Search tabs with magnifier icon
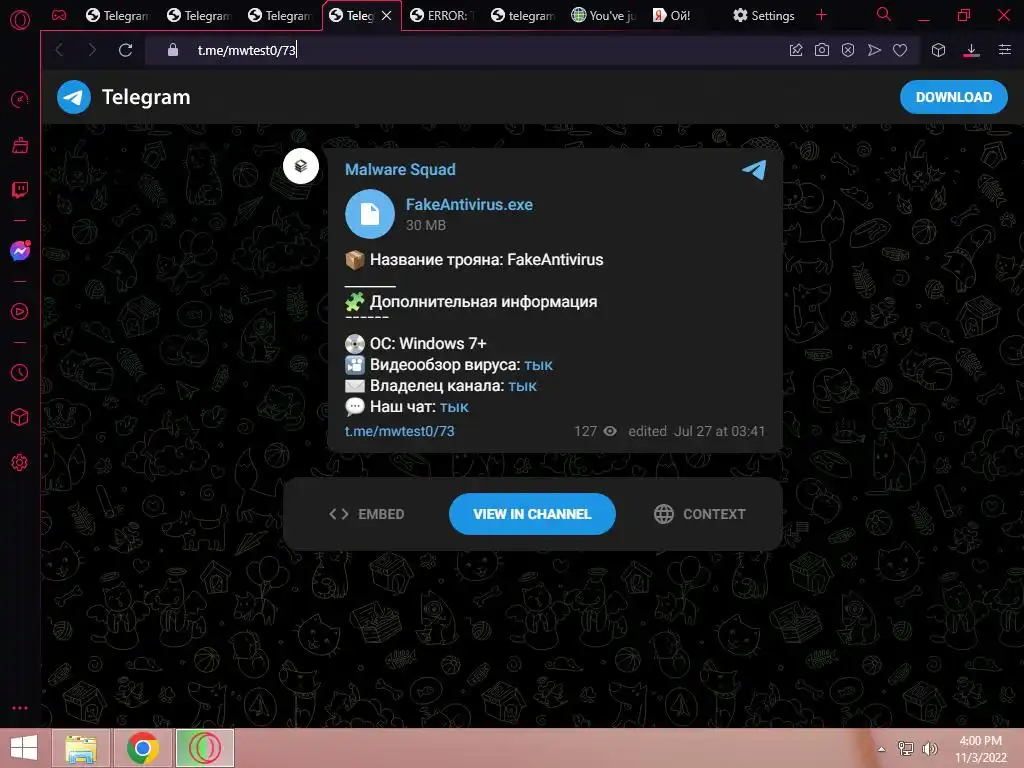 (884, 14)
